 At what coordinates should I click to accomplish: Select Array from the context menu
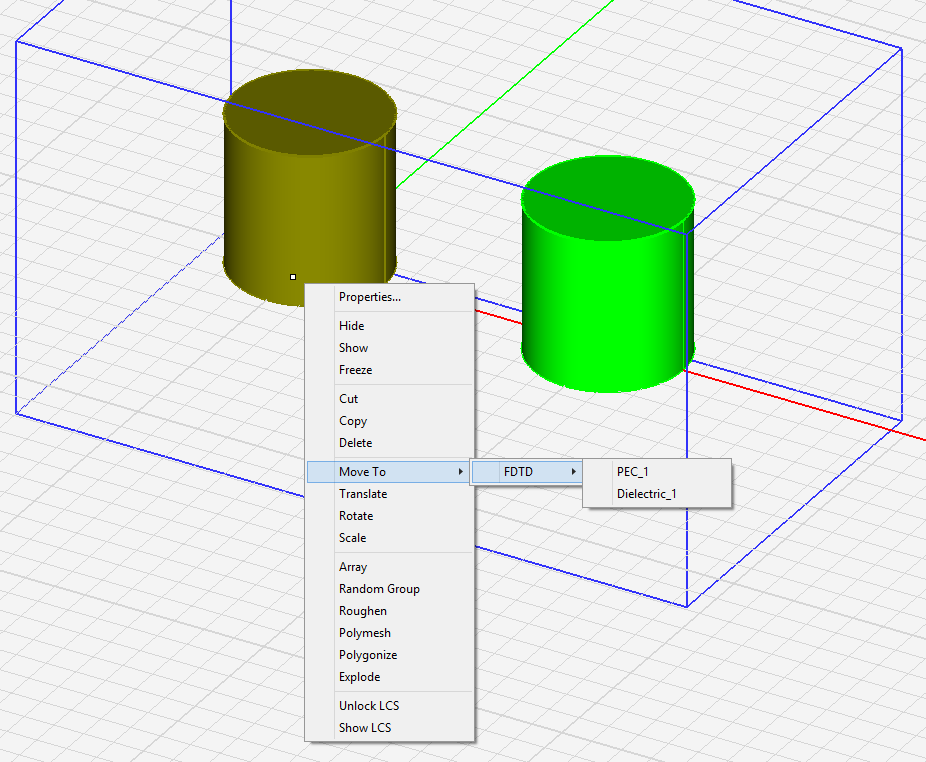click(x=352, y=567)
